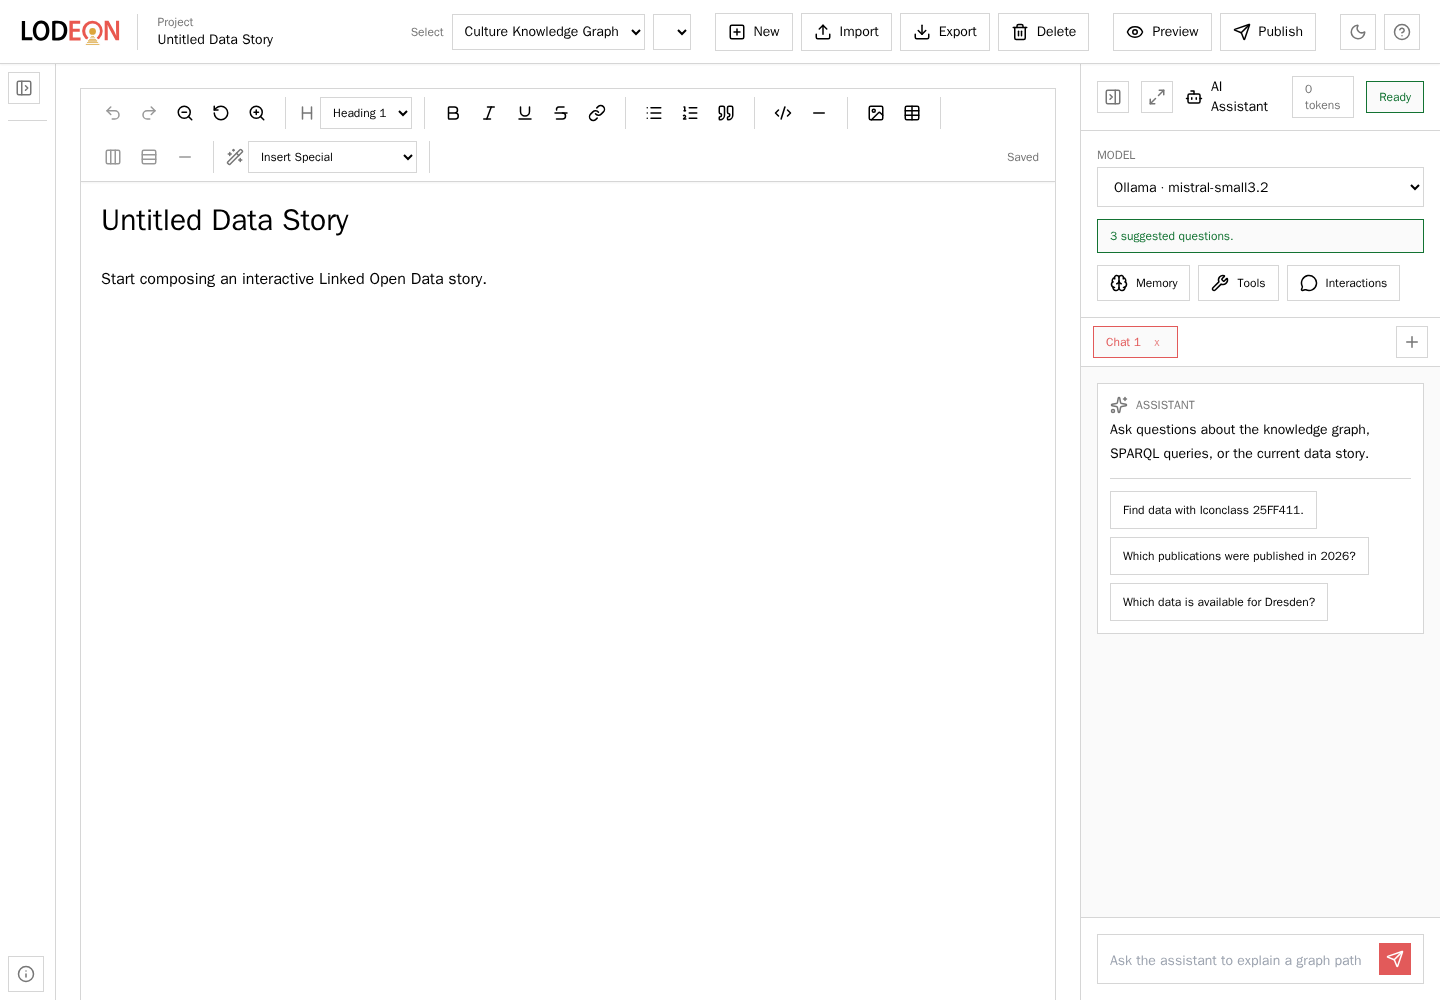
Task: Select 'Which data is available for Dresden?' suggestion
Action: point(1219,602)
